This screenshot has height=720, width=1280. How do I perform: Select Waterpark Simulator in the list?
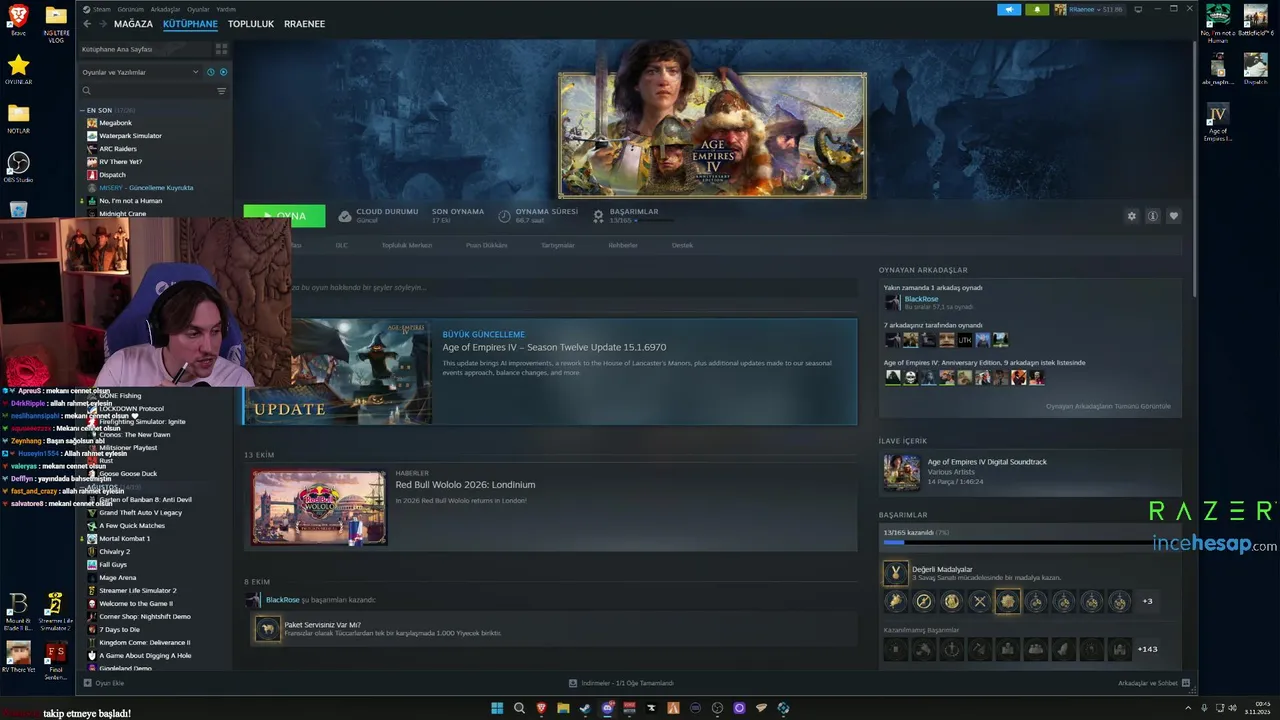pyautogui.click(x=130, y=136)
